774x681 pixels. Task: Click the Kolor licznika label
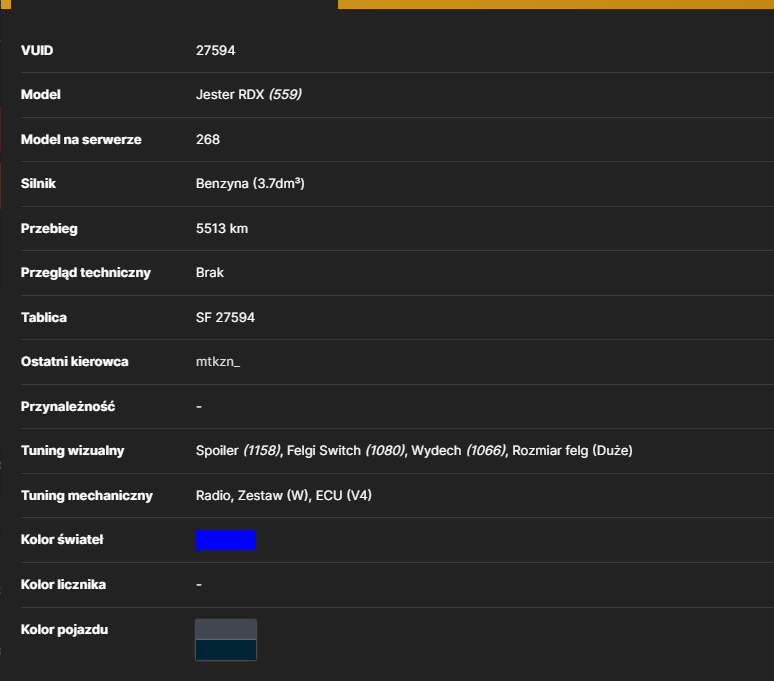[x=63, y=585]
